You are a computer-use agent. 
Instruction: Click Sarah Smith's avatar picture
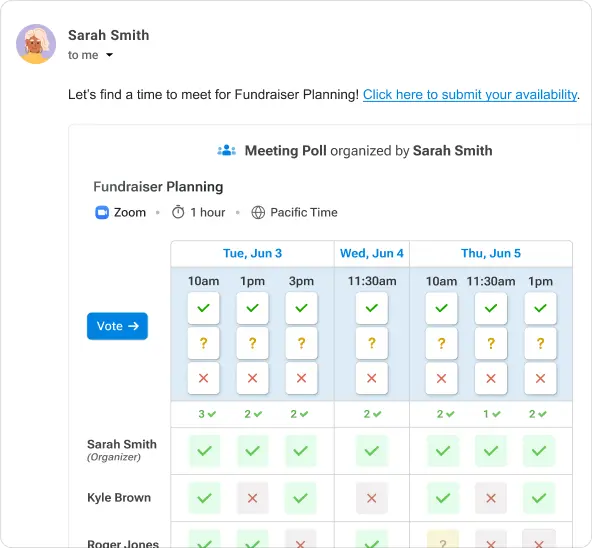(36, 44)
